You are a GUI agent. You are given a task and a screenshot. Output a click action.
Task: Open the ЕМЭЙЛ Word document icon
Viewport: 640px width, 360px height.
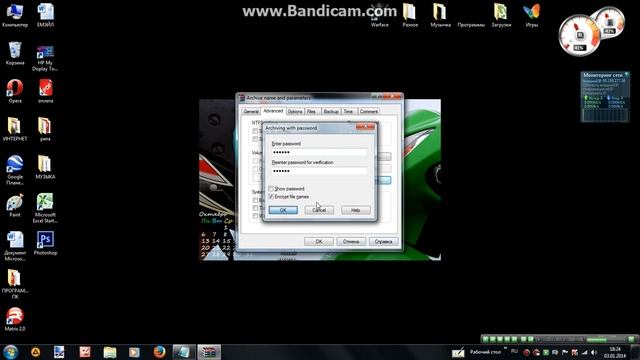pos(45,16)
